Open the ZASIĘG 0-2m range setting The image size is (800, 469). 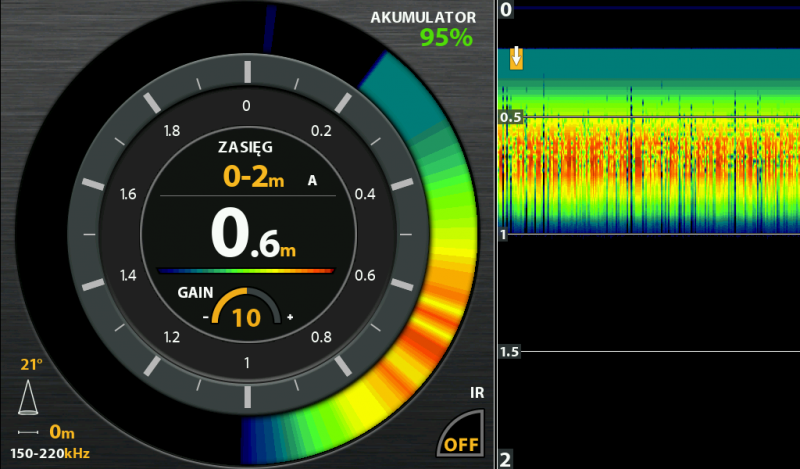pos(254,178)
